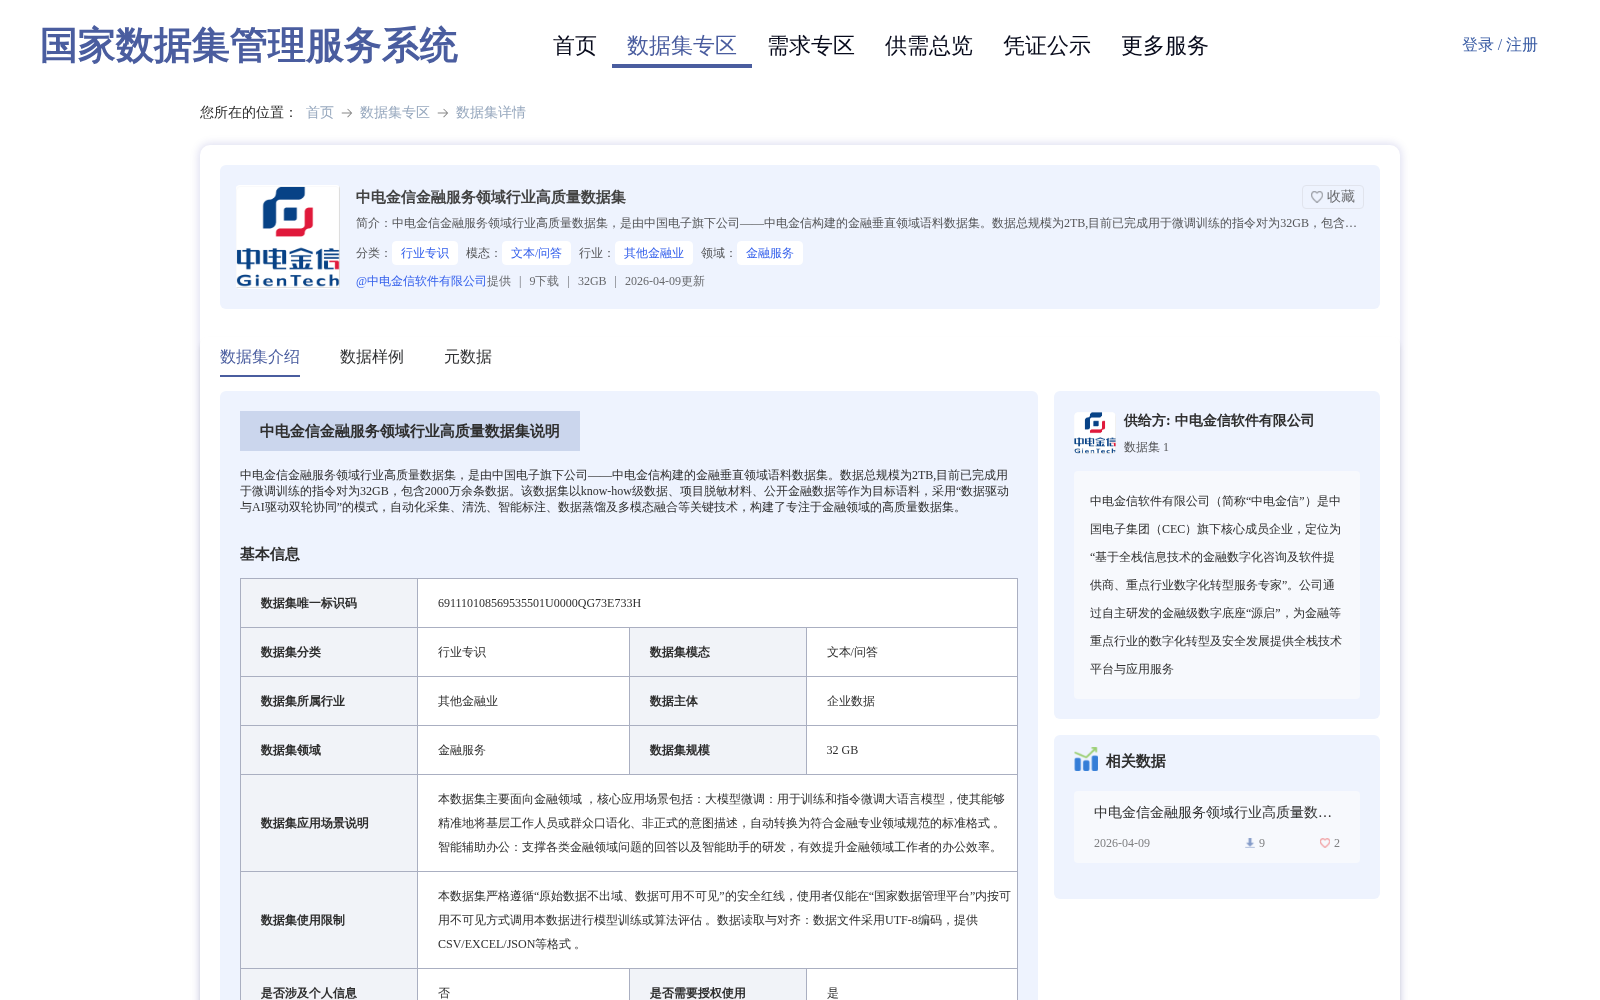Click the bar chart icon beside 相关数据
The height and width of the screenshot is (1000, 1600).
(x=1086, y=760)
